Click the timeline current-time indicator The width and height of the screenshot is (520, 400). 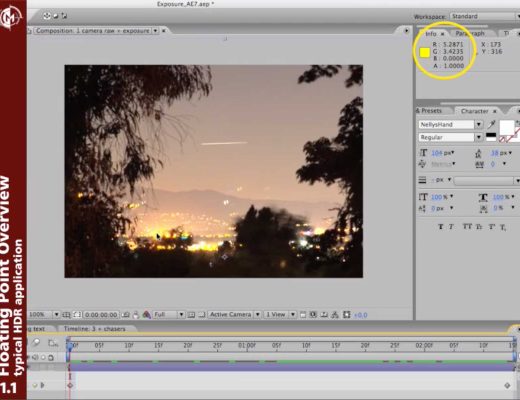coord(69,346)
